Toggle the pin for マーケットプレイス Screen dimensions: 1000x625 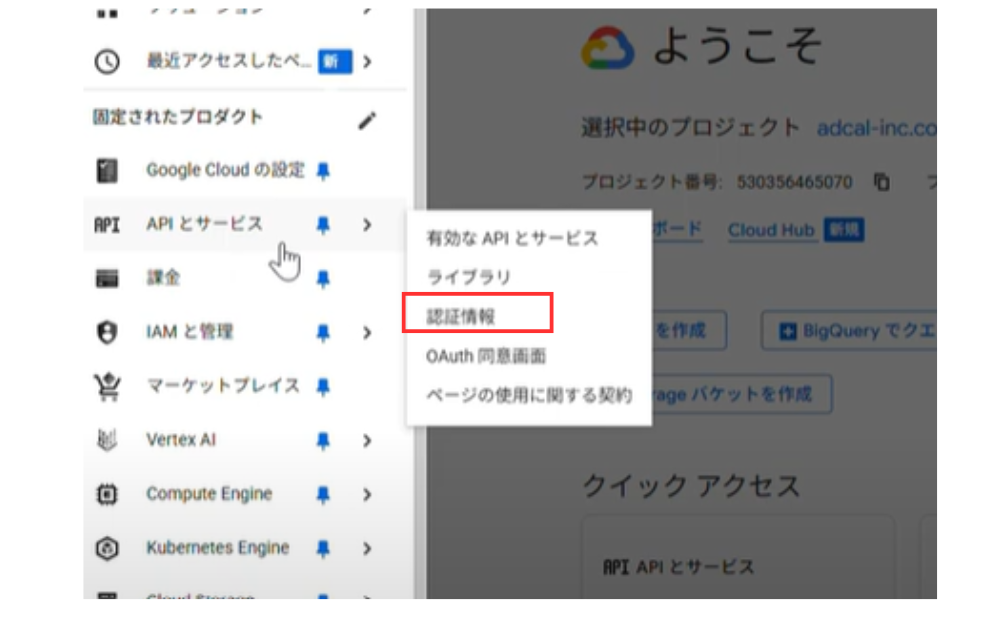click(323, 386)
